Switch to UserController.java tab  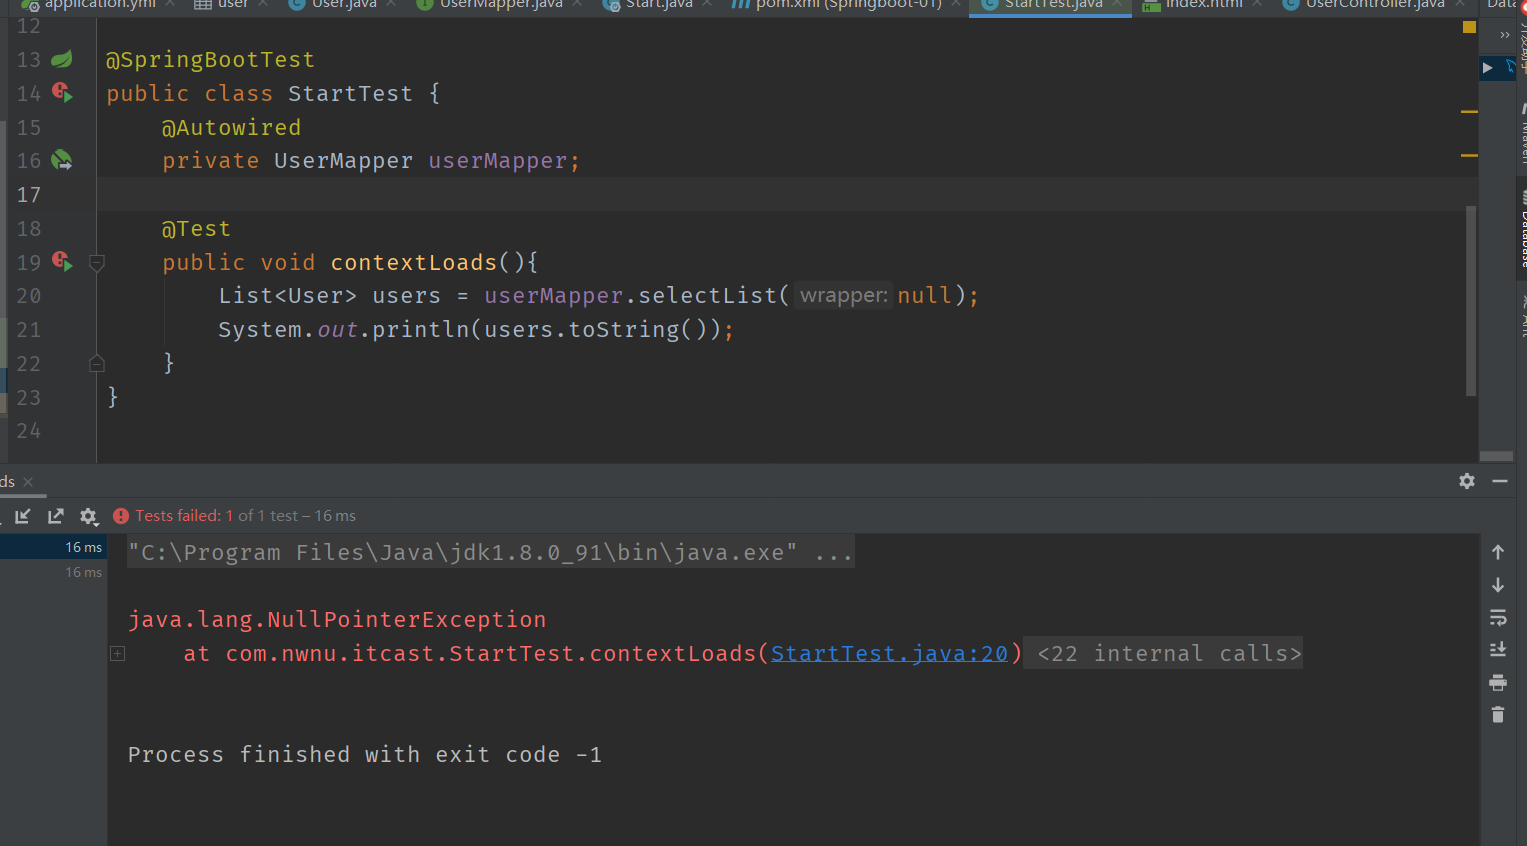pos(1375,4)
